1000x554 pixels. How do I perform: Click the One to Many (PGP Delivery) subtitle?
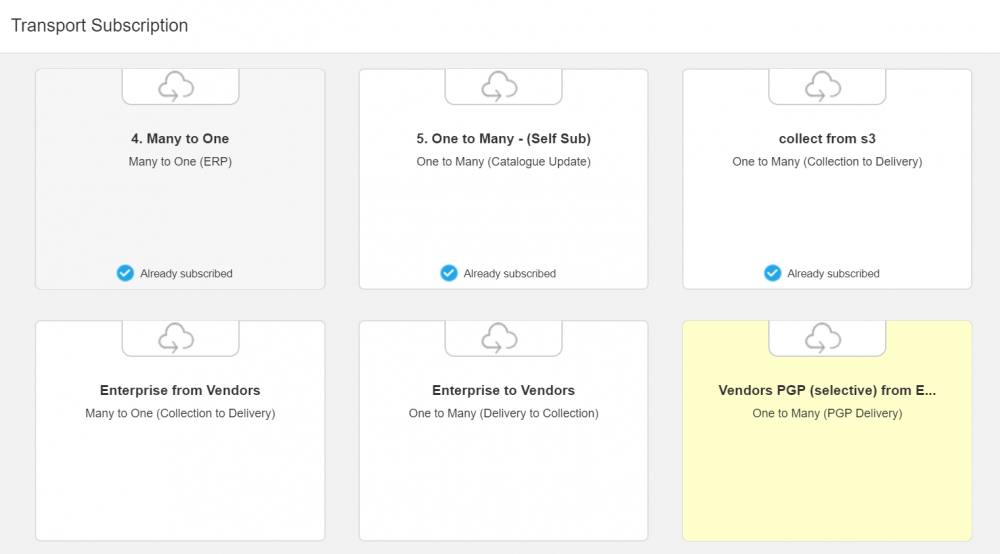827,413
